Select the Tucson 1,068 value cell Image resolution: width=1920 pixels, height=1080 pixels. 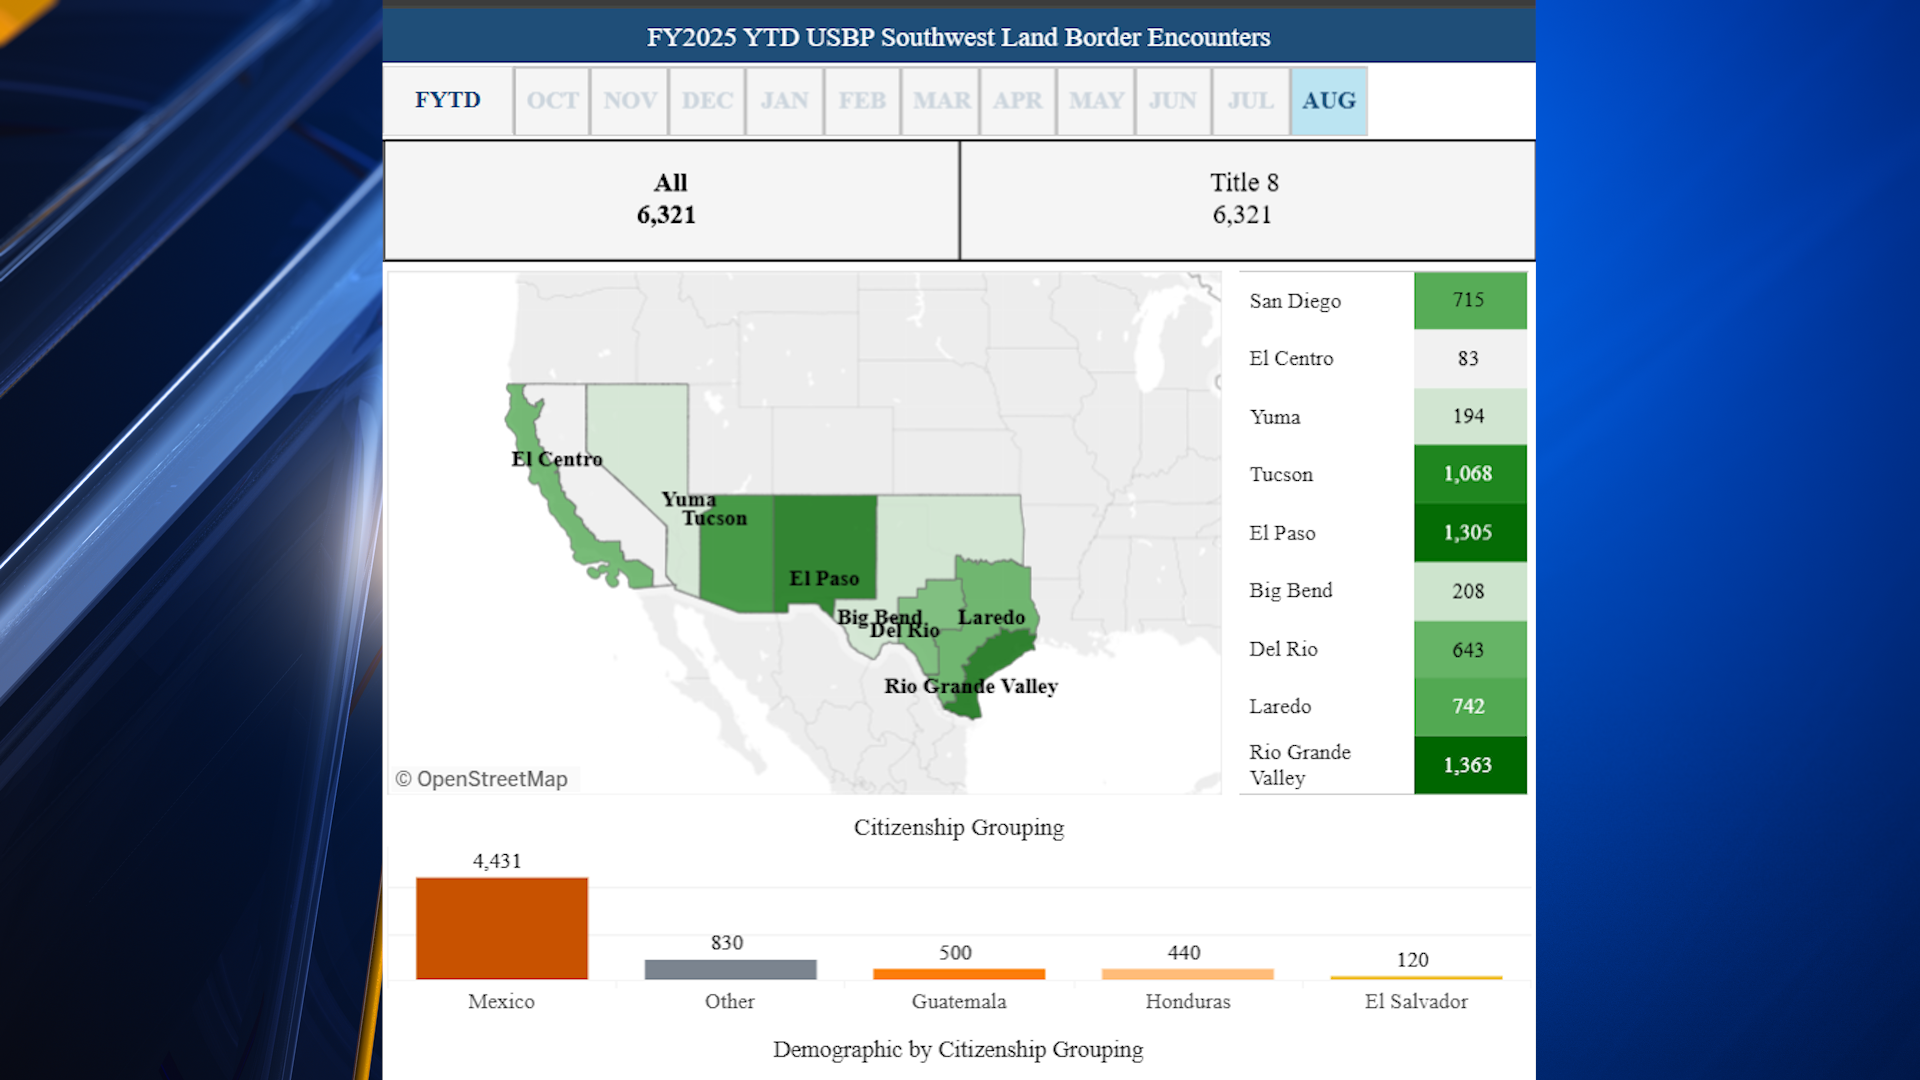pos(1469,474)
